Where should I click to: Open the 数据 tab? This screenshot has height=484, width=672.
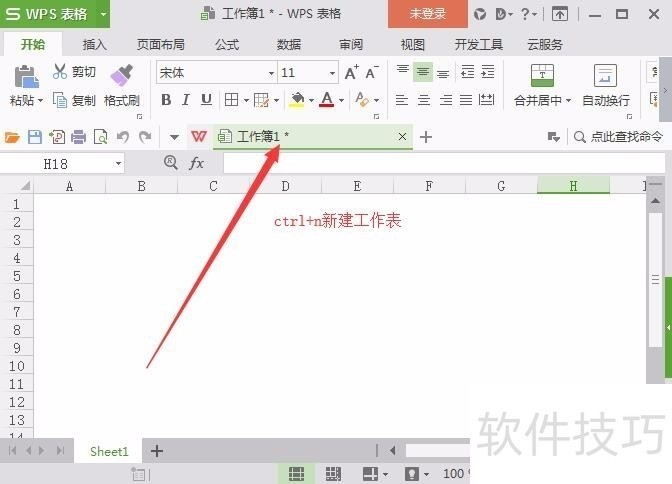[x=289, y=45]
